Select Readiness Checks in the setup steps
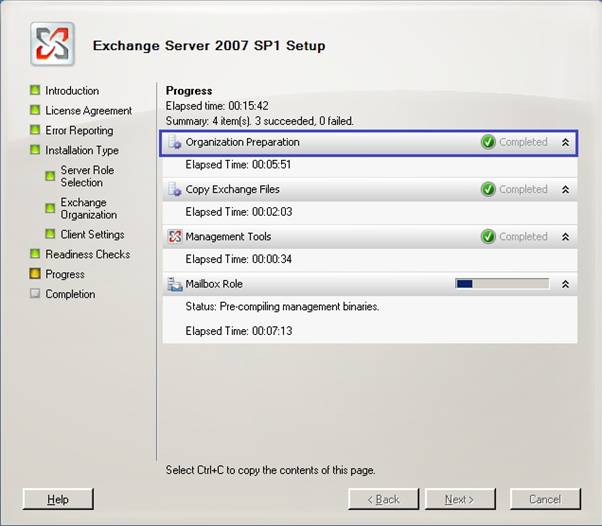This screenshot has width=602, height=526. (x=88, y=254)
